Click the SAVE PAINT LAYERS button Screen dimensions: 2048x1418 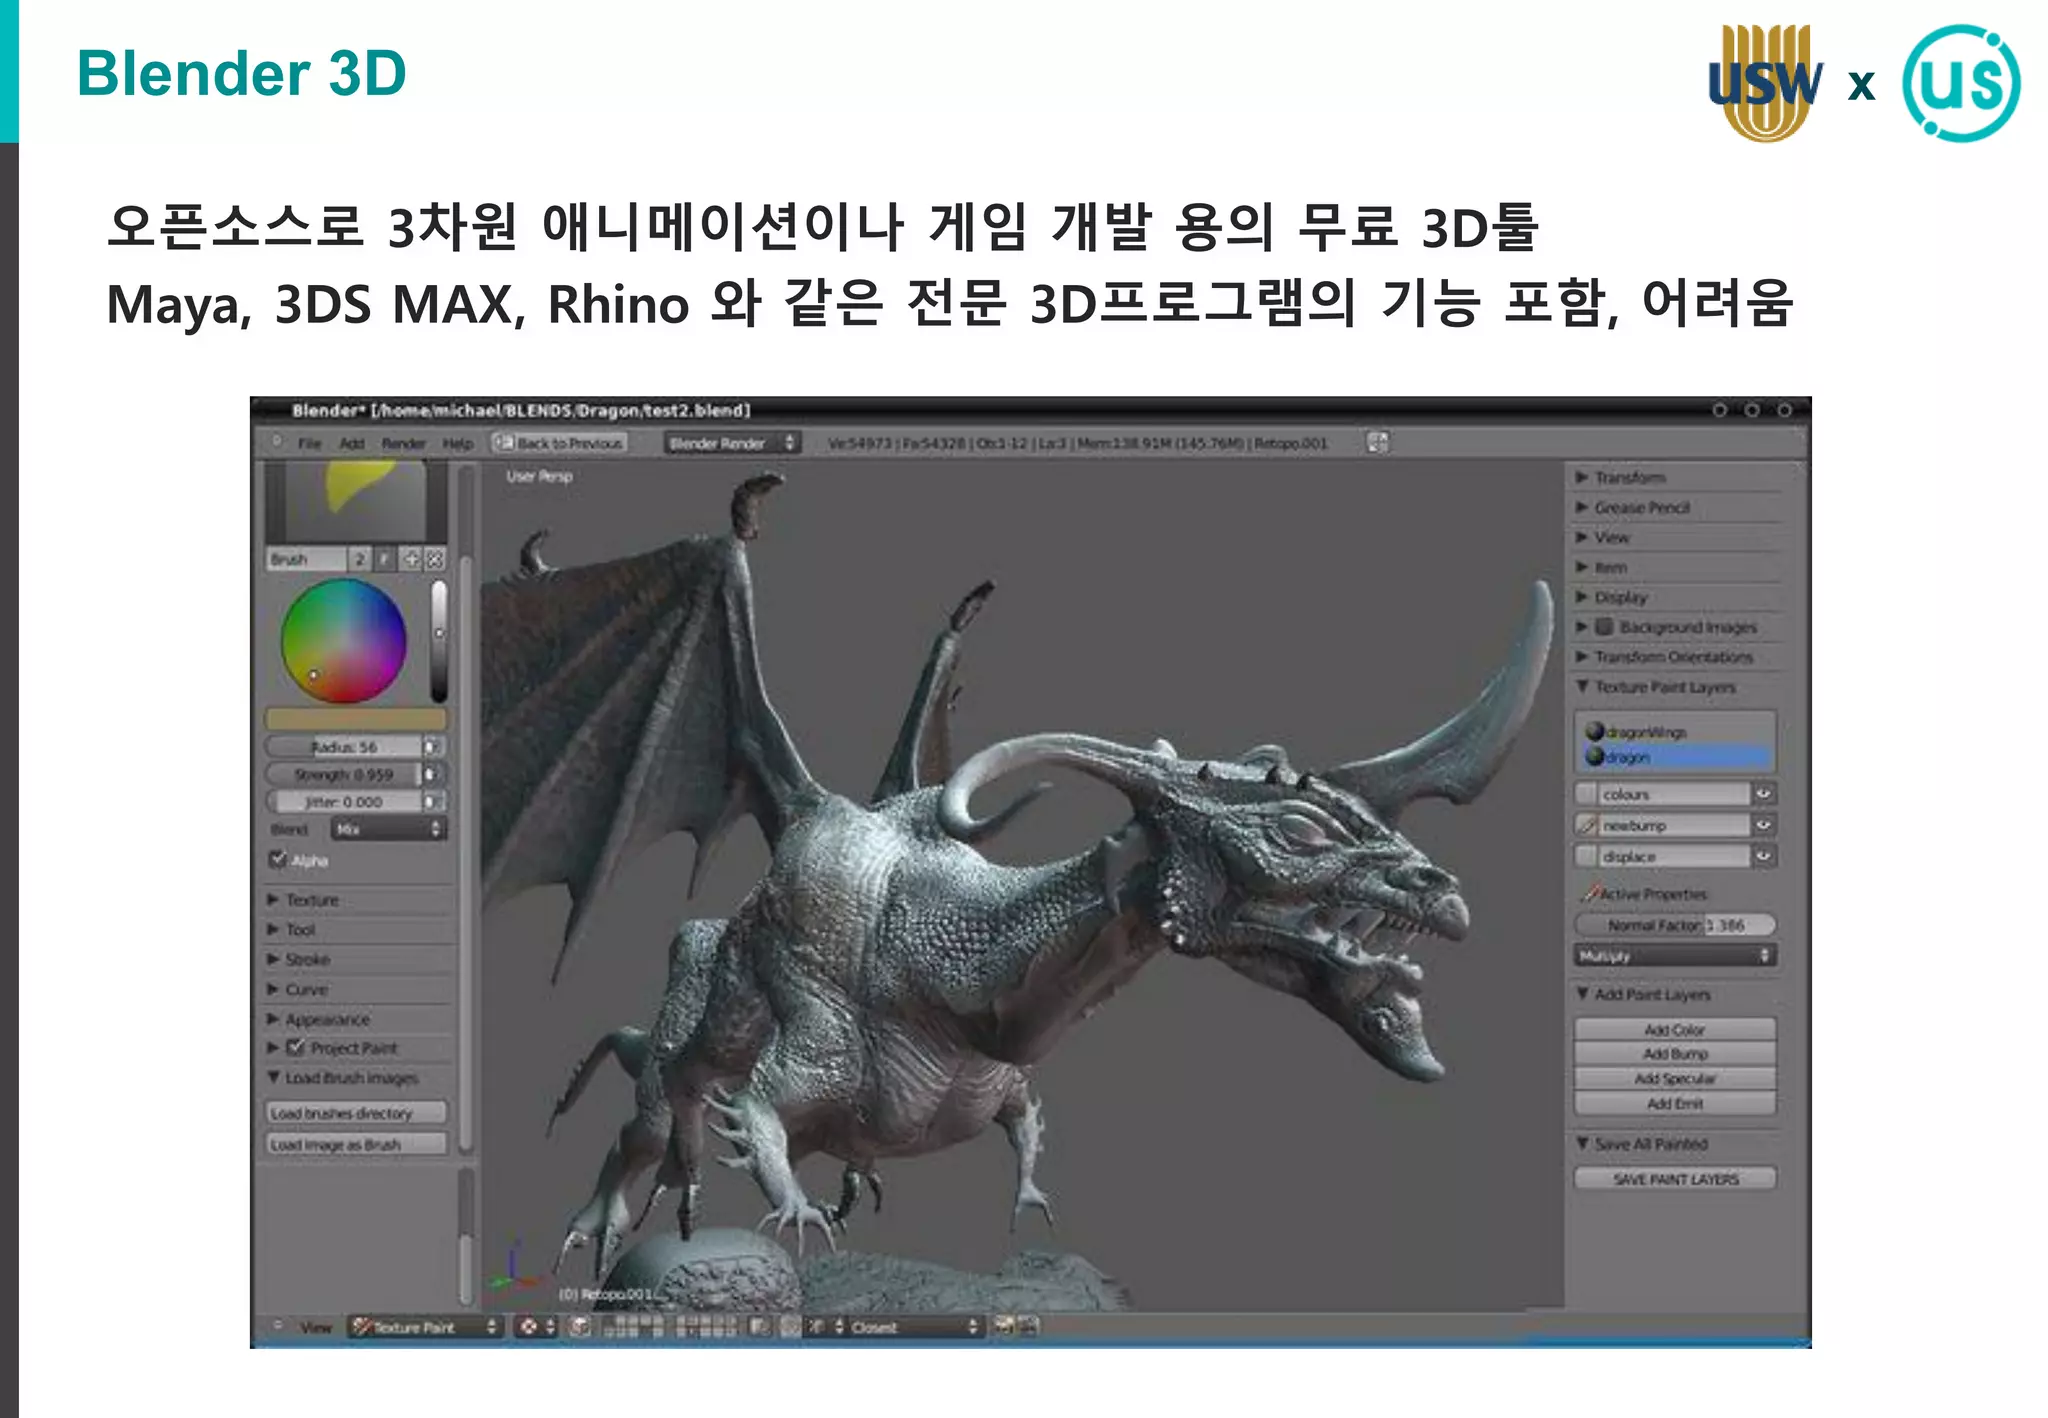pyautogui.click(x=1675, y=1179)
